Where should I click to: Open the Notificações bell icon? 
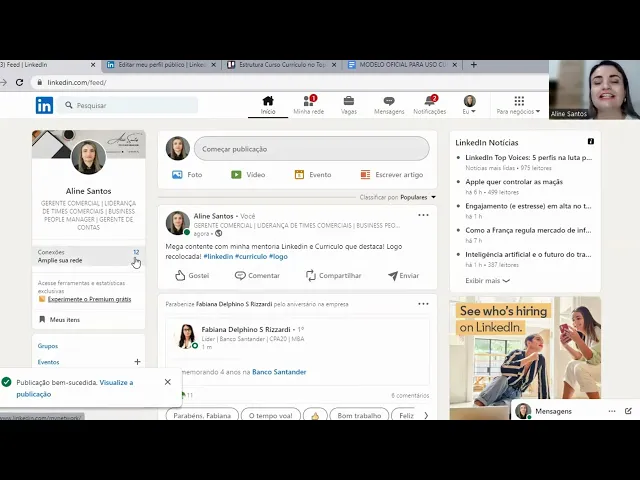(x=429, y=105)
